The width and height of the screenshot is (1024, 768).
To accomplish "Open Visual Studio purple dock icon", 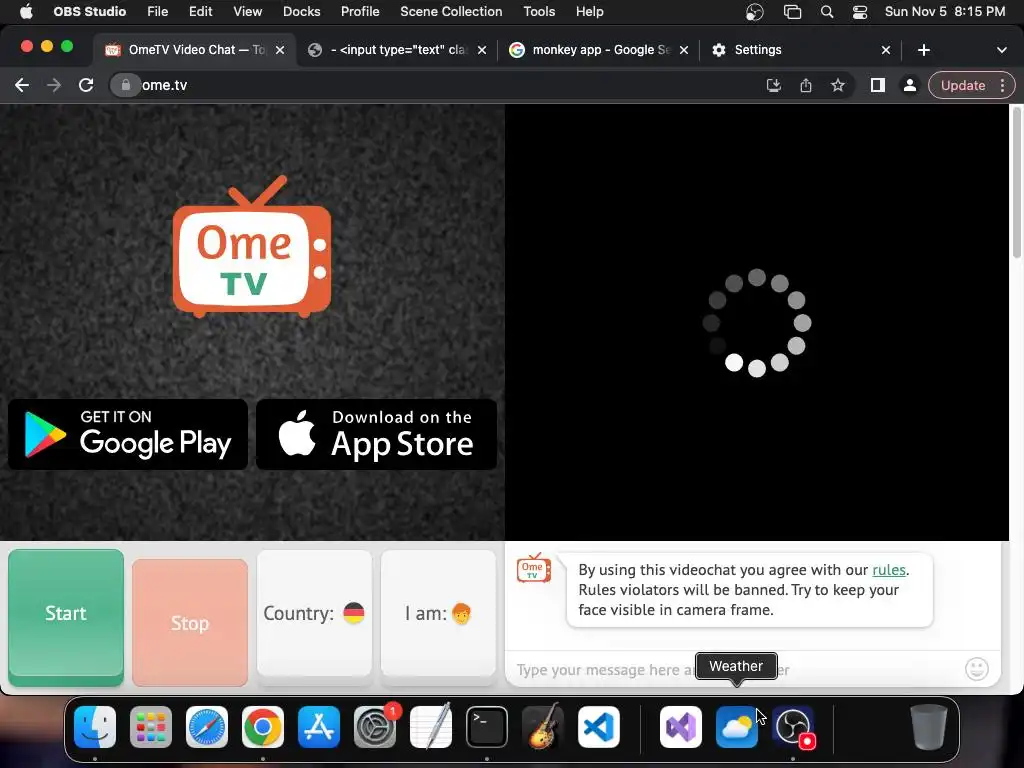I will click(x=680, y=727).
